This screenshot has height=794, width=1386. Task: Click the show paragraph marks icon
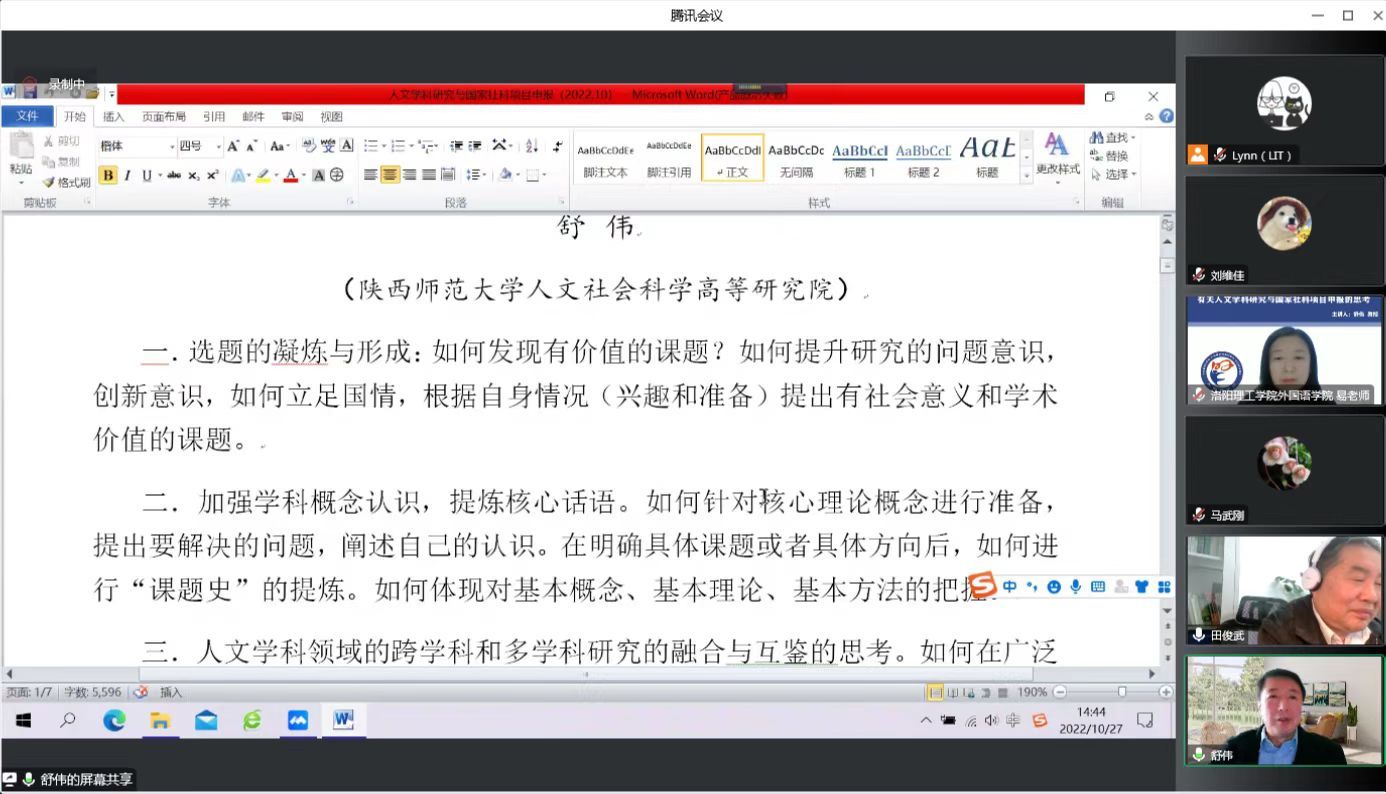(x=557, y=146)
